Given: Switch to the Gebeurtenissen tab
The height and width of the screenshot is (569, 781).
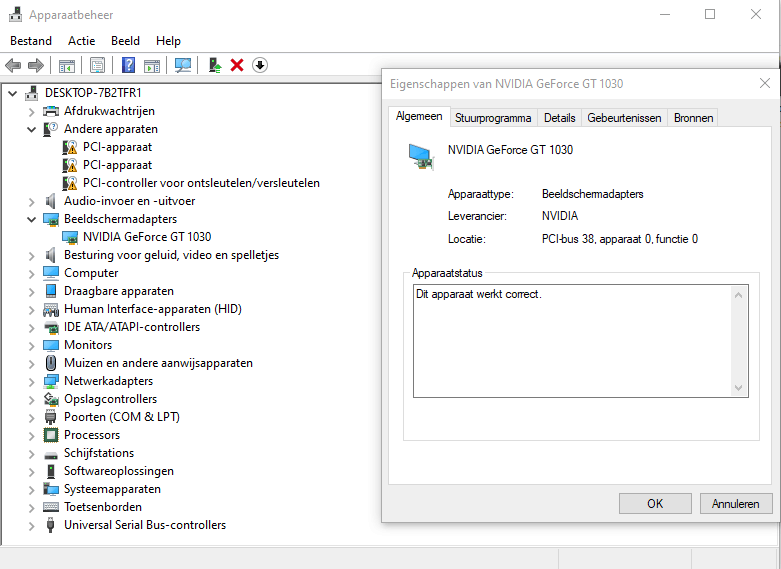Looking at the screenshot, I should (624, 118).
